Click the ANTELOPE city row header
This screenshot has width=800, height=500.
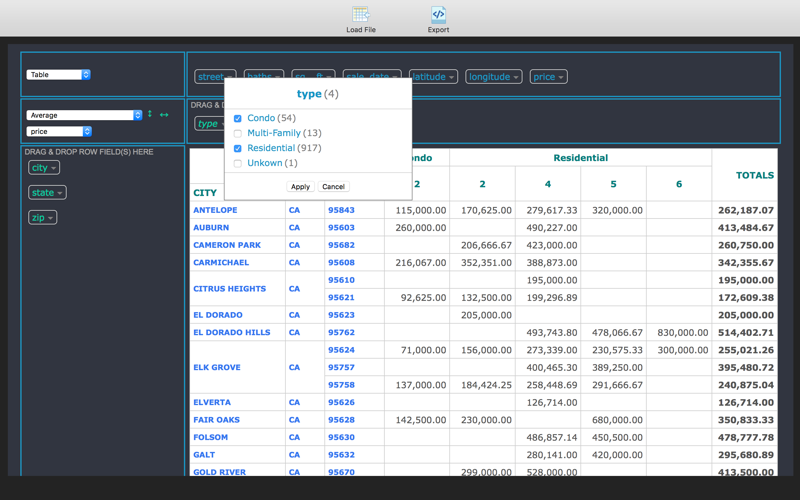pyautogui.click(x=215, y=210)
